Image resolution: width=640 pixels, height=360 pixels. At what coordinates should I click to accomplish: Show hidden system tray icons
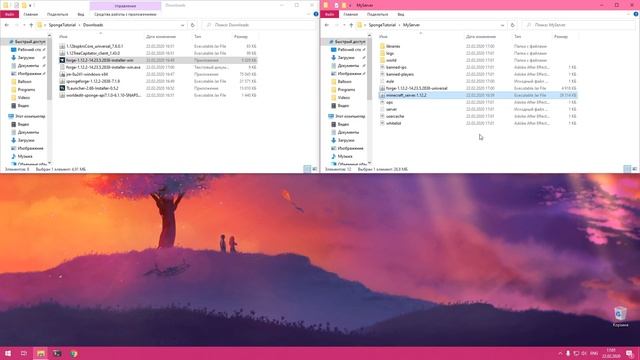[560, 353]
